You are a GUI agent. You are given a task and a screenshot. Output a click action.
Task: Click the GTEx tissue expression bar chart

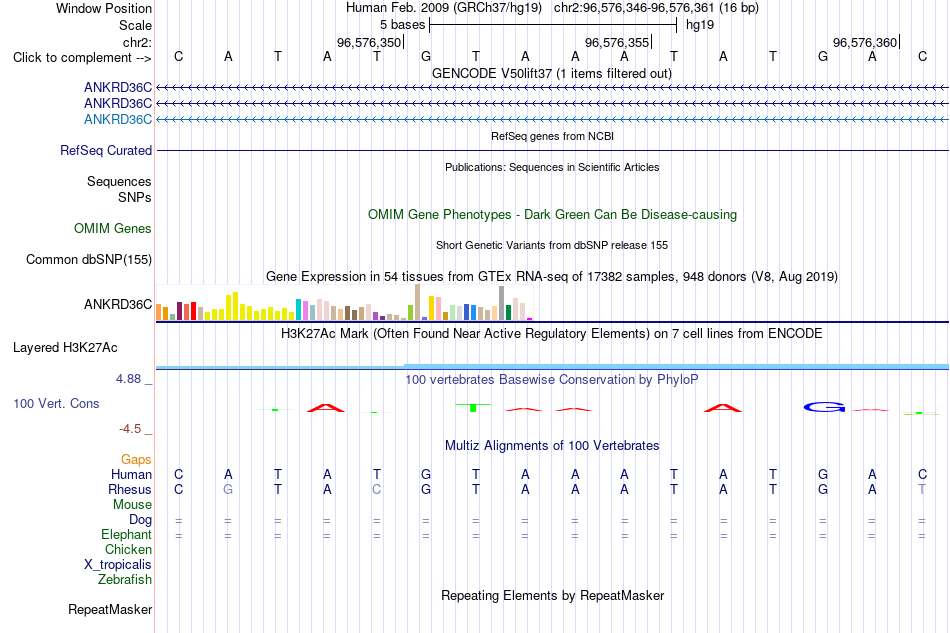pos(344,302)
